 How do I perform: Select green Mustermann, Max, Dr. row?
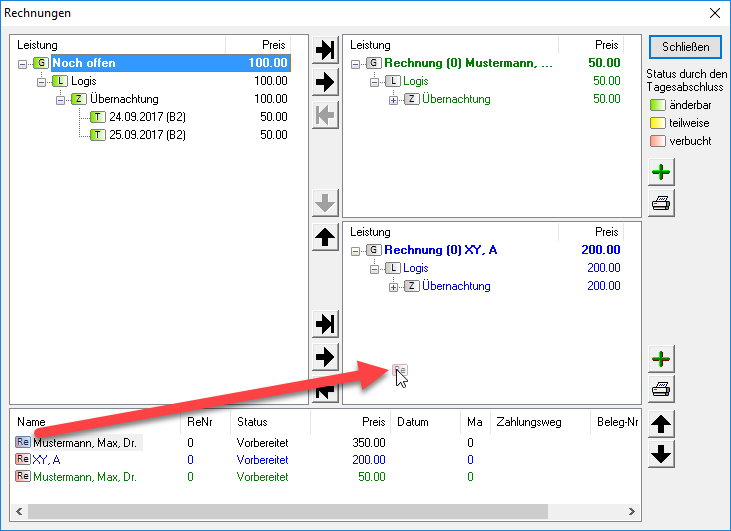pos(85,477)
